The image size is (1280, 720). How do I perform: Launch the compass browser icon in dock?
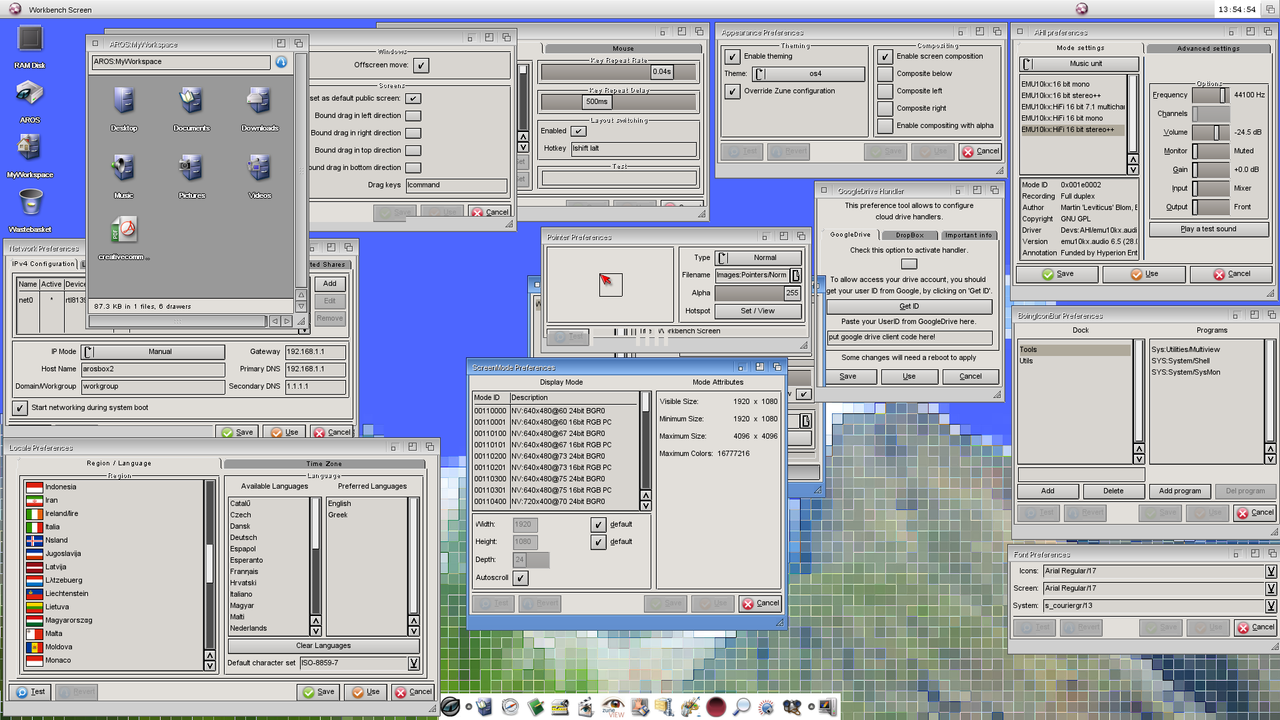point(510,707)
